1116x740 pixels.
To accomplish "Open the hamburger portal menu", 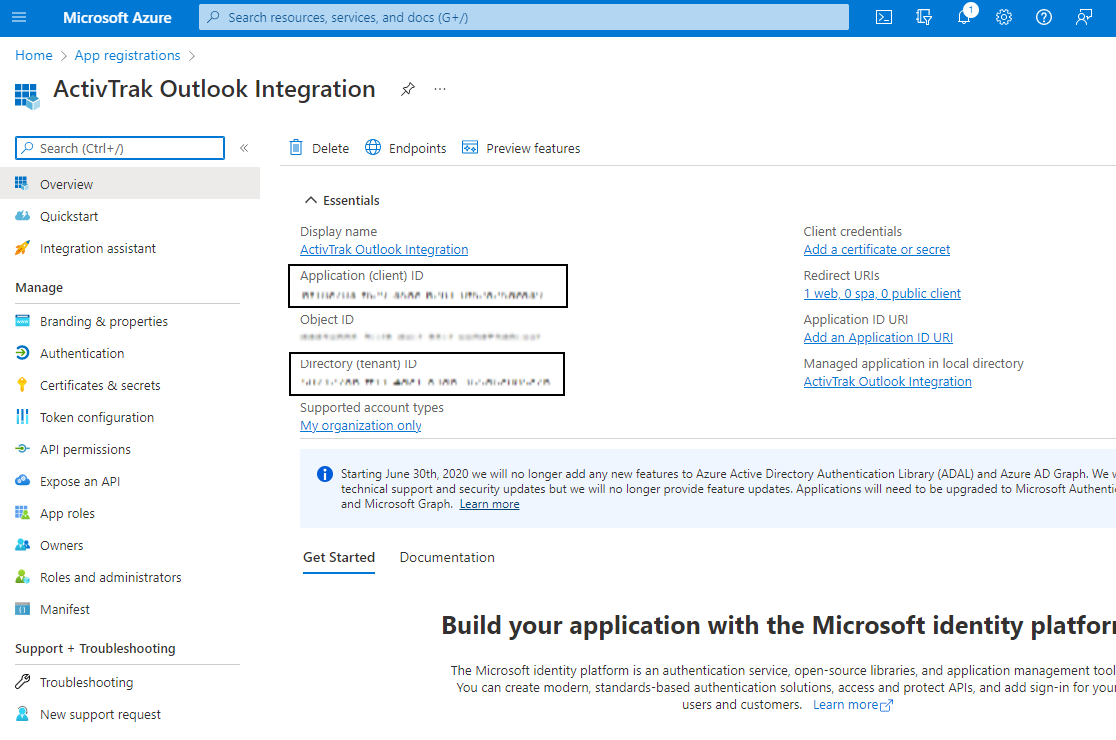I will click(x=20, y=17).
